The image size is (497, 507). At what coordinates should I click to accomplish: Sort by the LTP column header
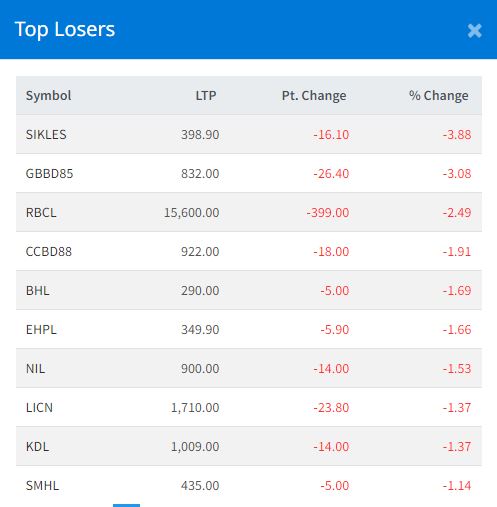pyautogui.click(x=206, y=96)
